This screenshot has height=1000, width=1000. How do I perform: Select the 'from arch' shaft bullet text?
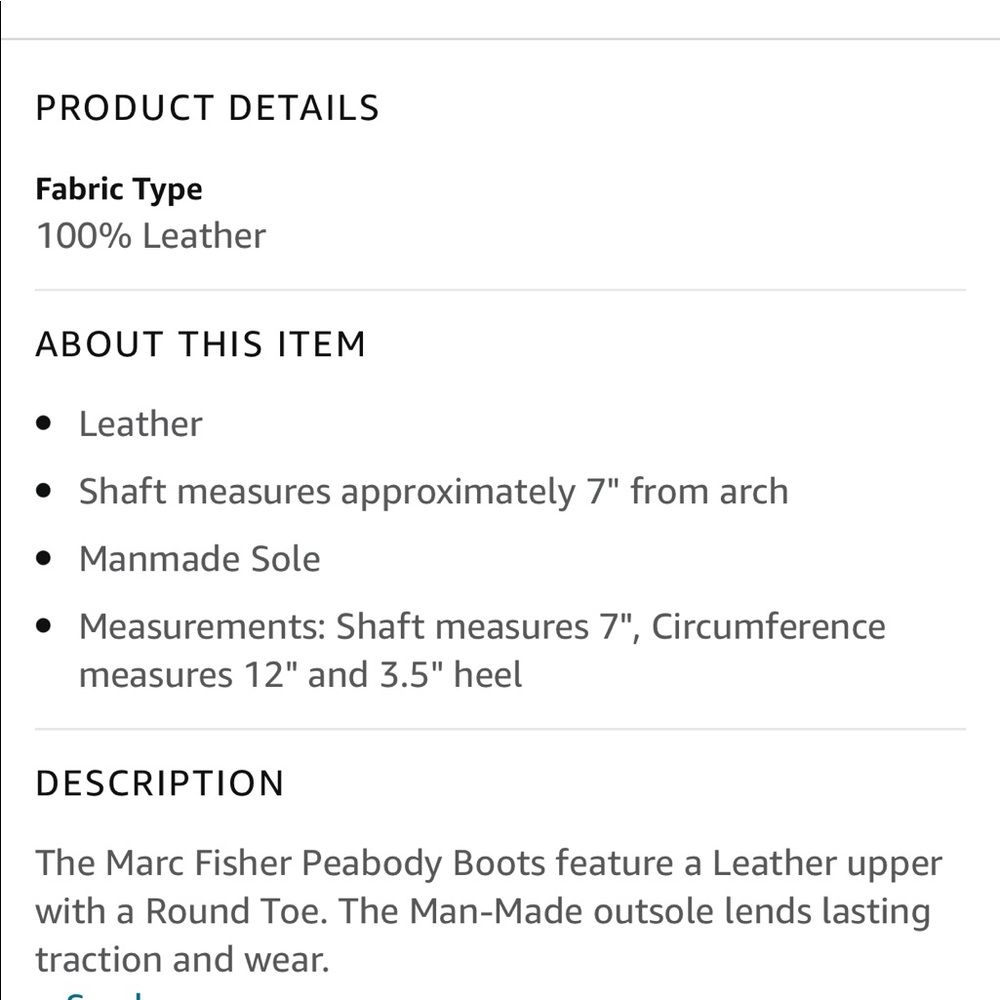[709, 492]
